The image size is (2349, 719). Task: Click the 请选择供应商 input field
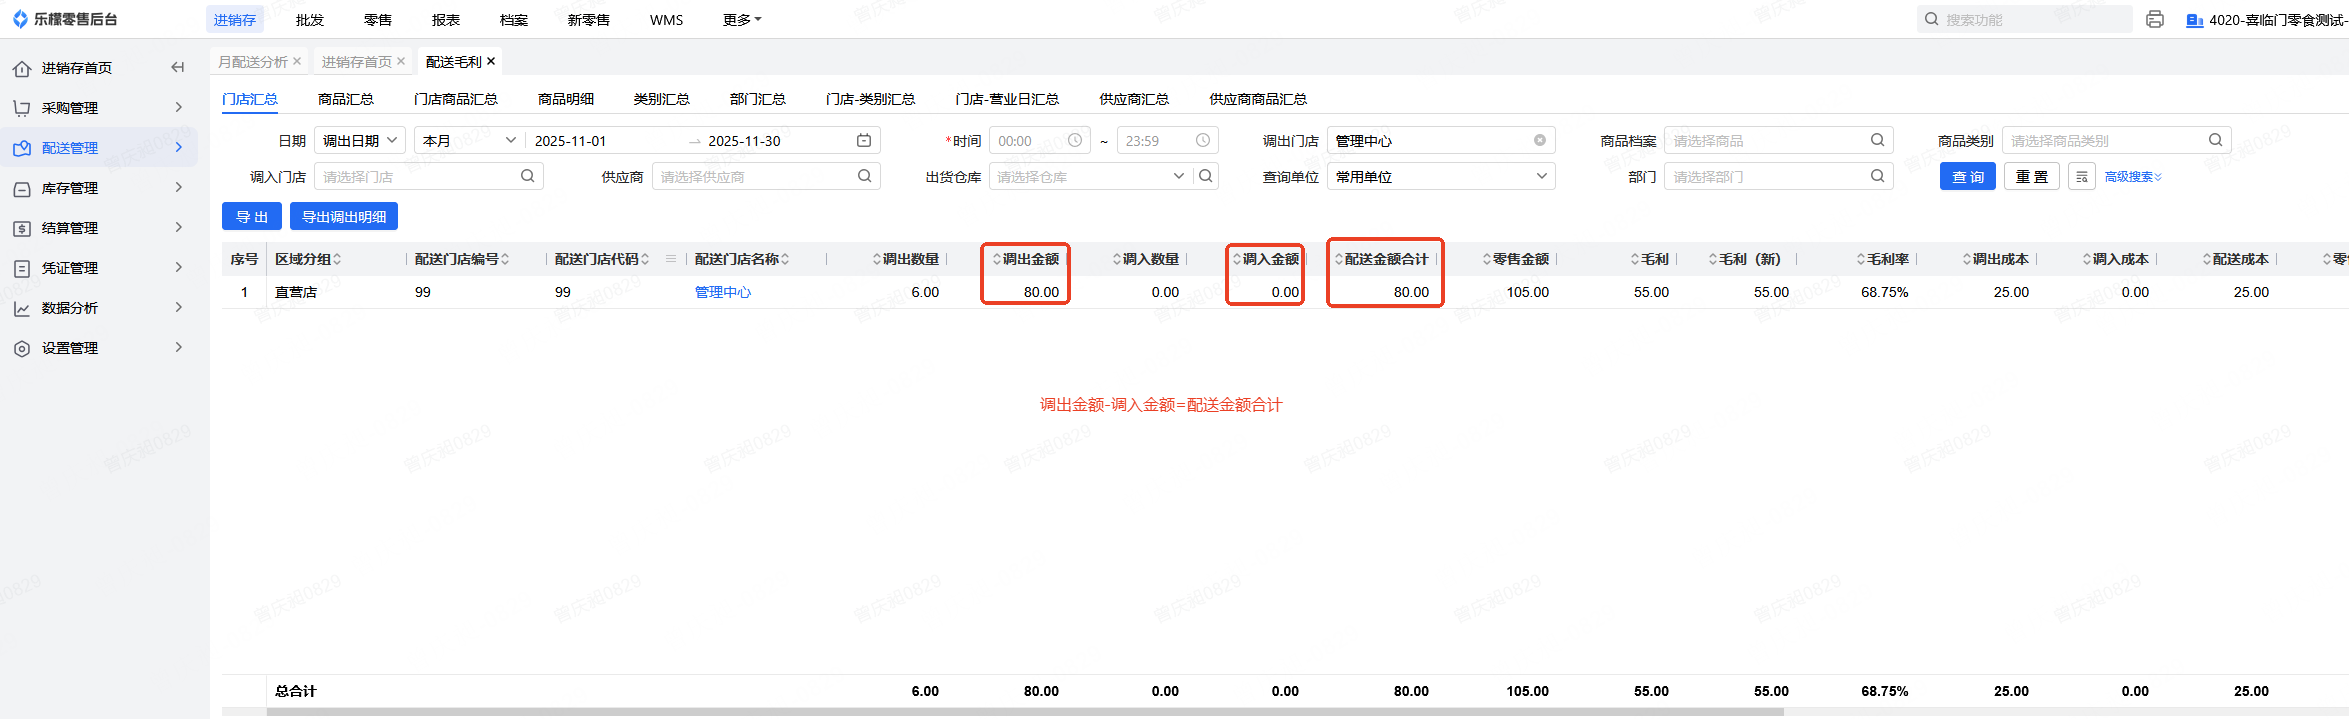coord(766,176)
